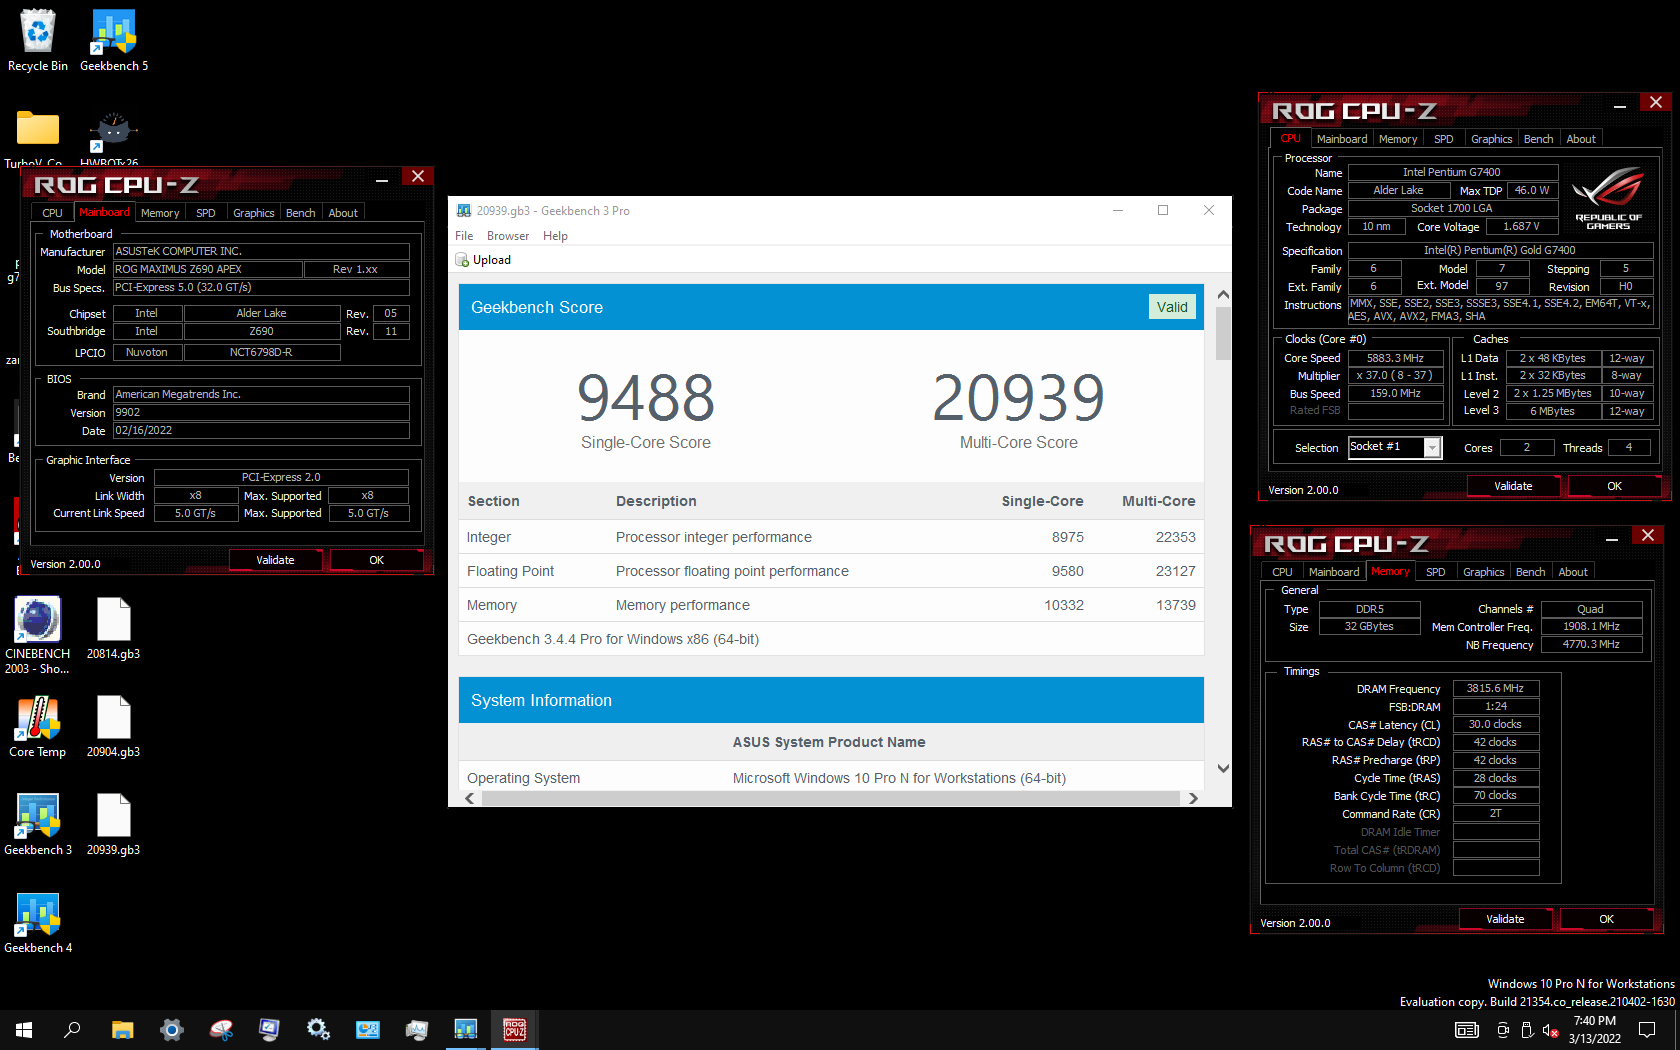Select Mainboard tab in top-right CPU-Z window

point(1342,139)
